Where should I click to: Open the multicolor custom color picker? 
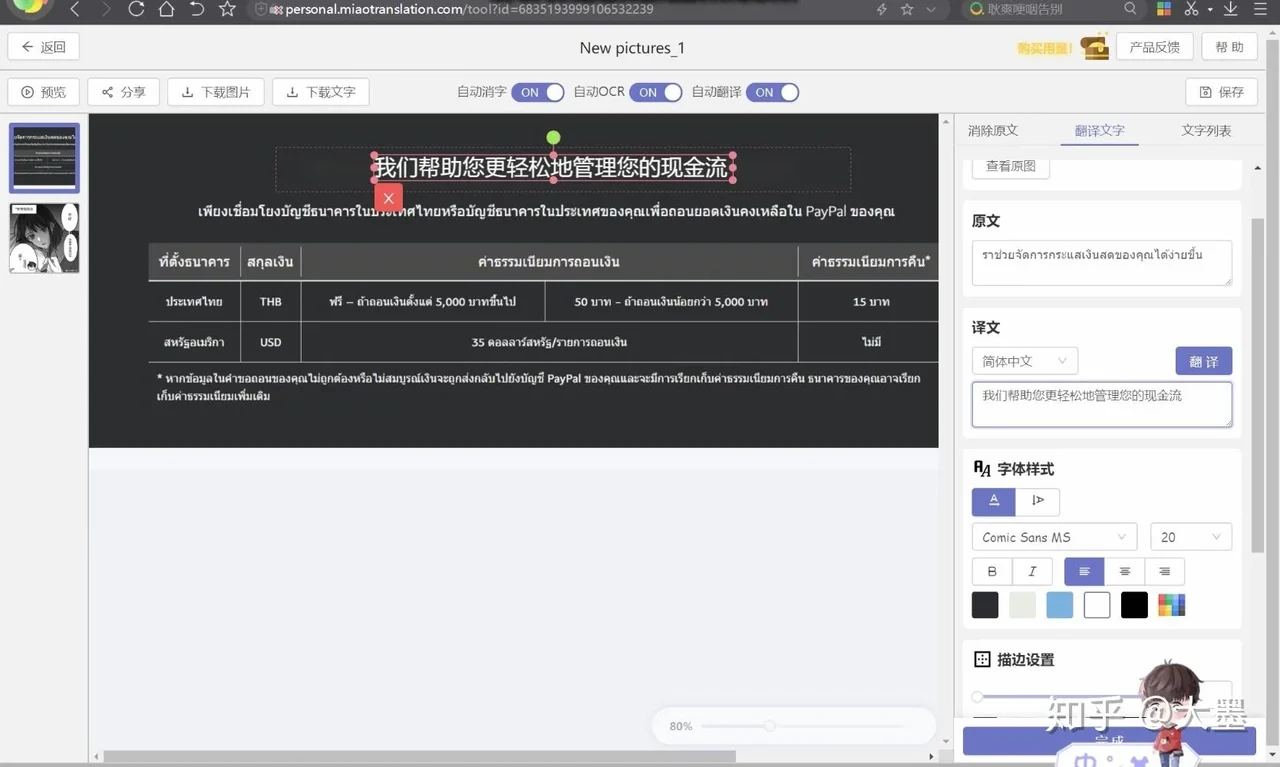click(x=1172, y=605)
